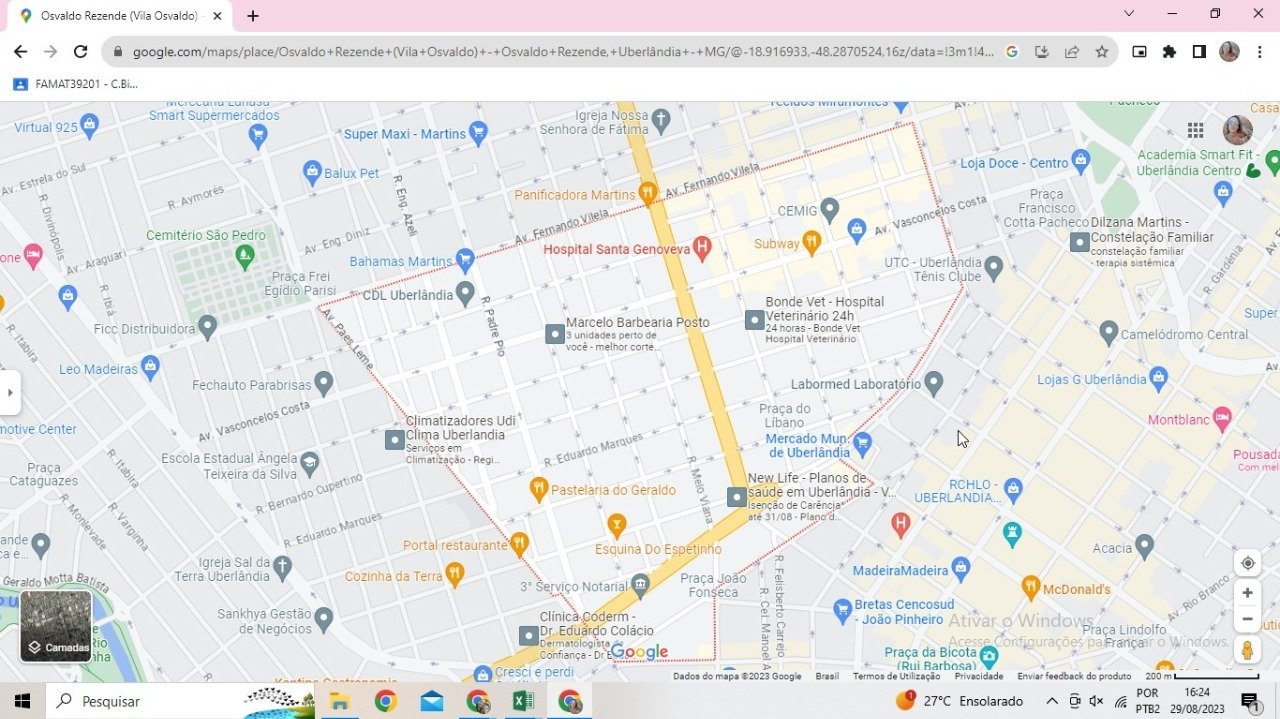Open the Chrome extensions puzzle icon

click(1169, 52)
